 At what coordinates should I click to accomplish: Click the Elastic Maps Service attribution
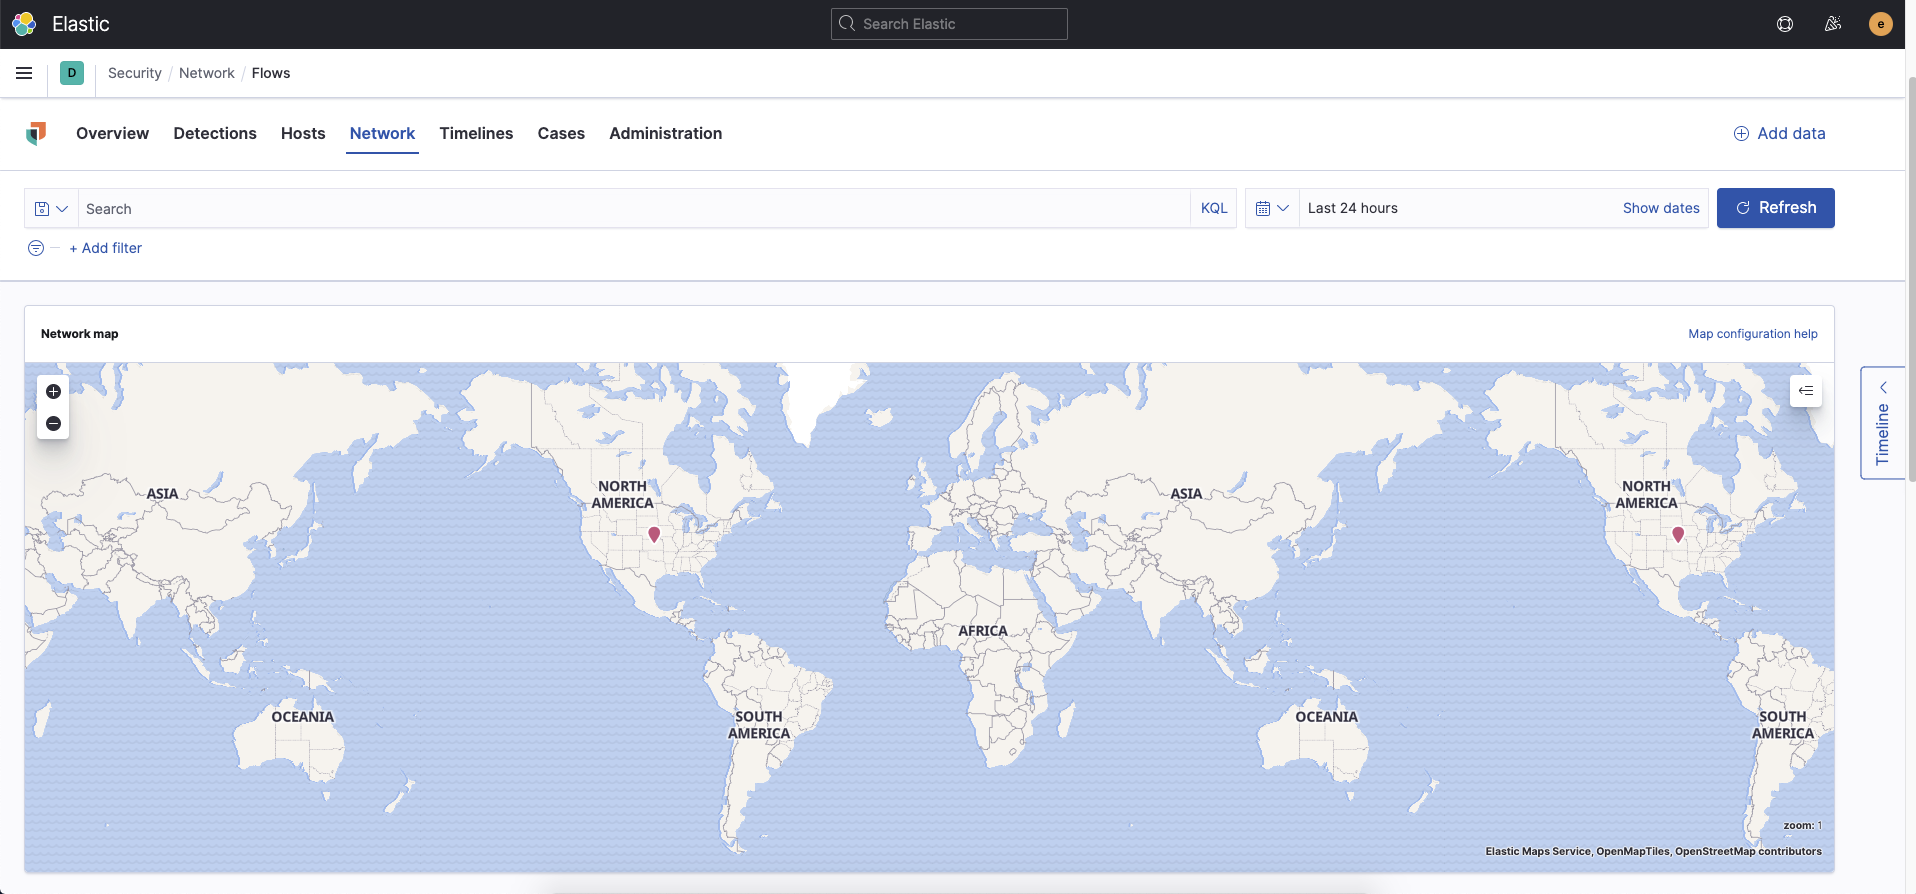pos(1538,851)
